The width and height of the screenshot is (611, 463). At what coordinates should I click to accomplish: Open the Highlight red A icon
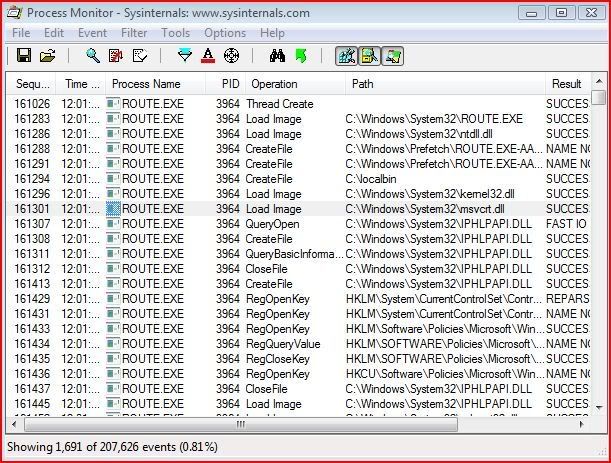click(208, 55)
